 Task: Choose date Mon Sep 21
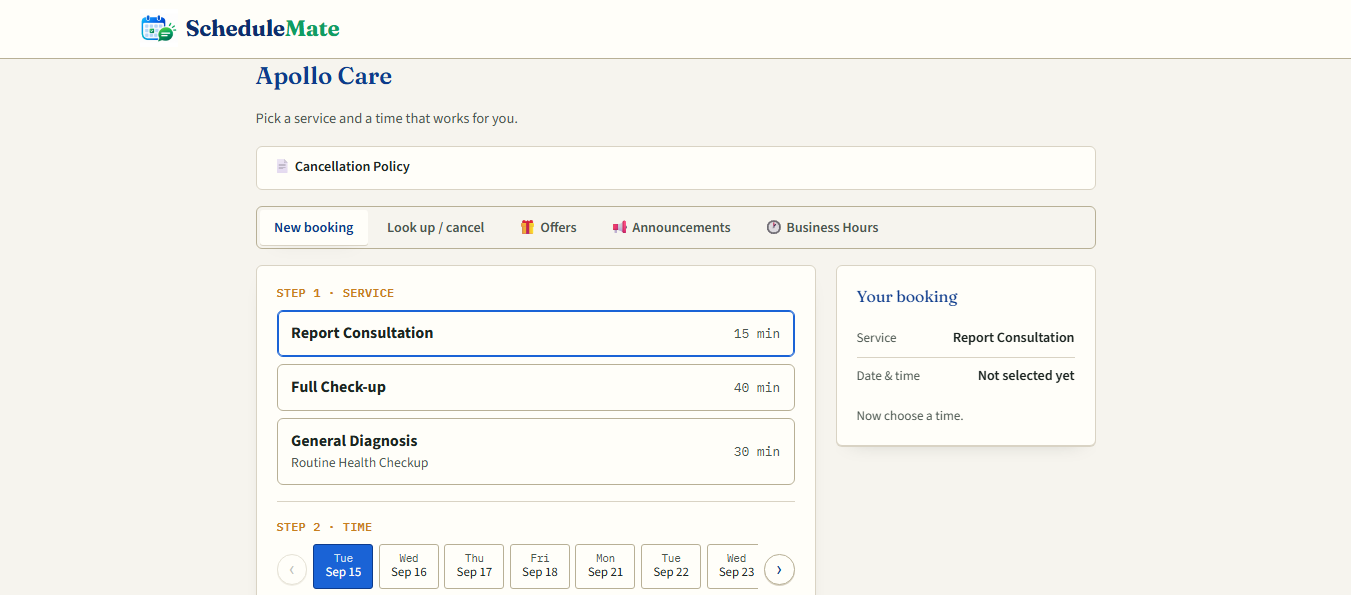[605, 566]
